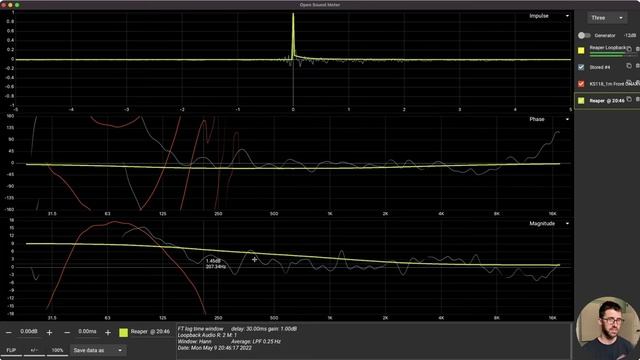Click the 0.00dB gain field
The height and width of the screenshot is (360, 640).
[29, 332]
